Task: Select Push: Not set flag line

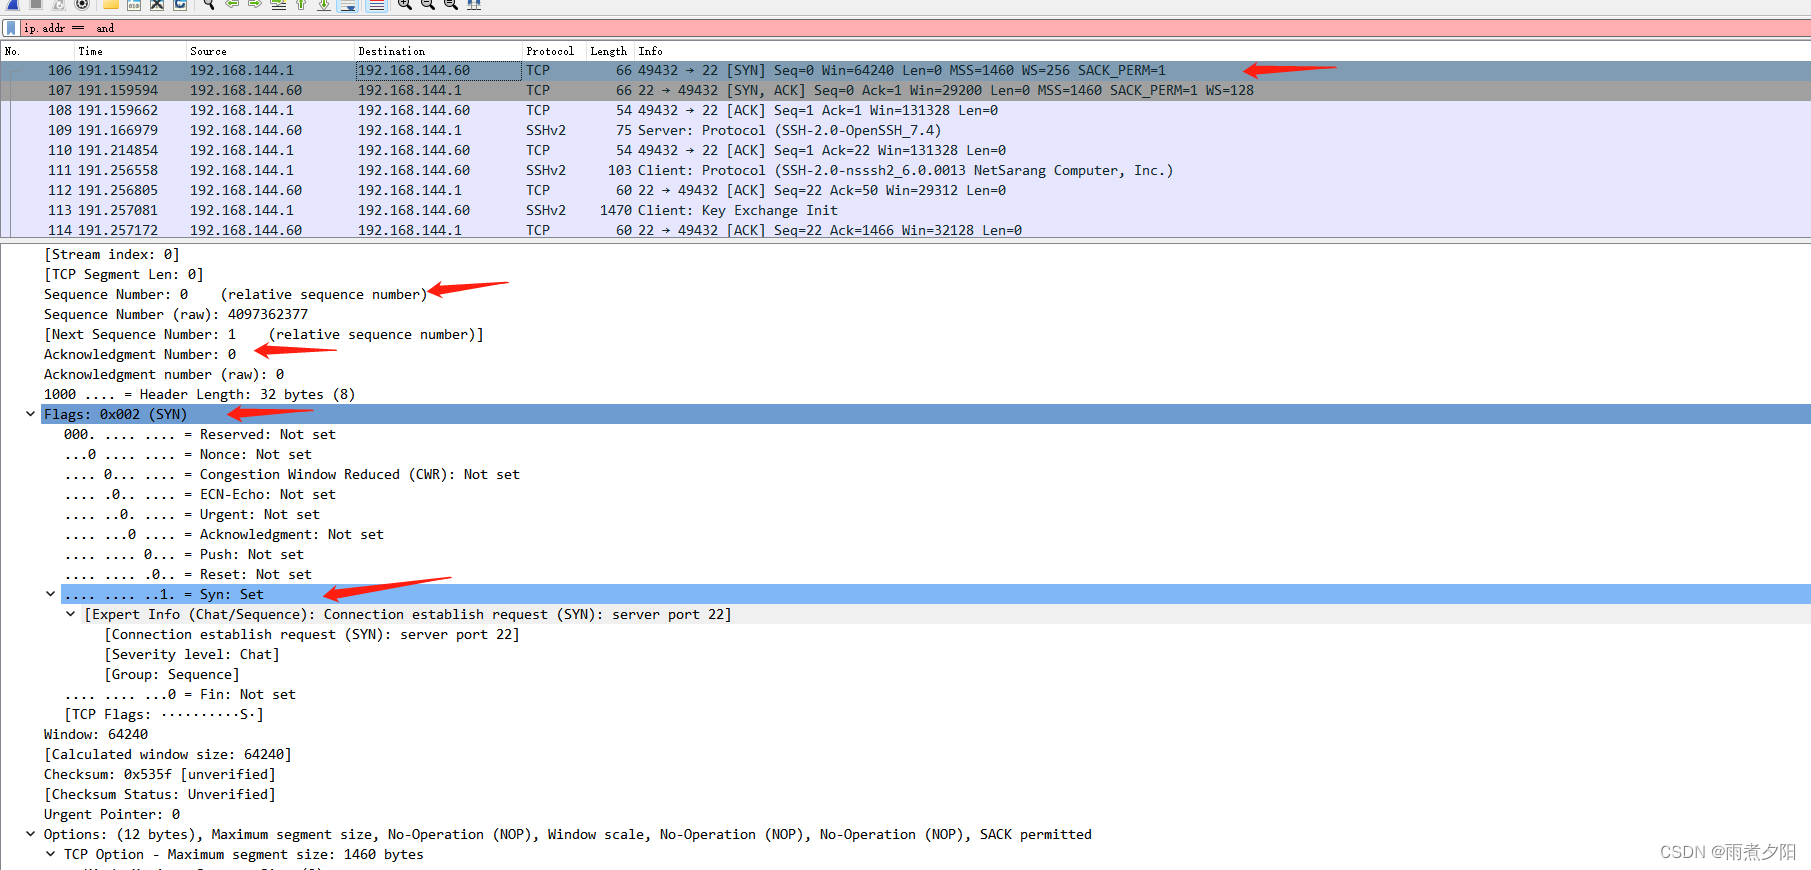Action: pyautogui.click(x=184, y=554)
